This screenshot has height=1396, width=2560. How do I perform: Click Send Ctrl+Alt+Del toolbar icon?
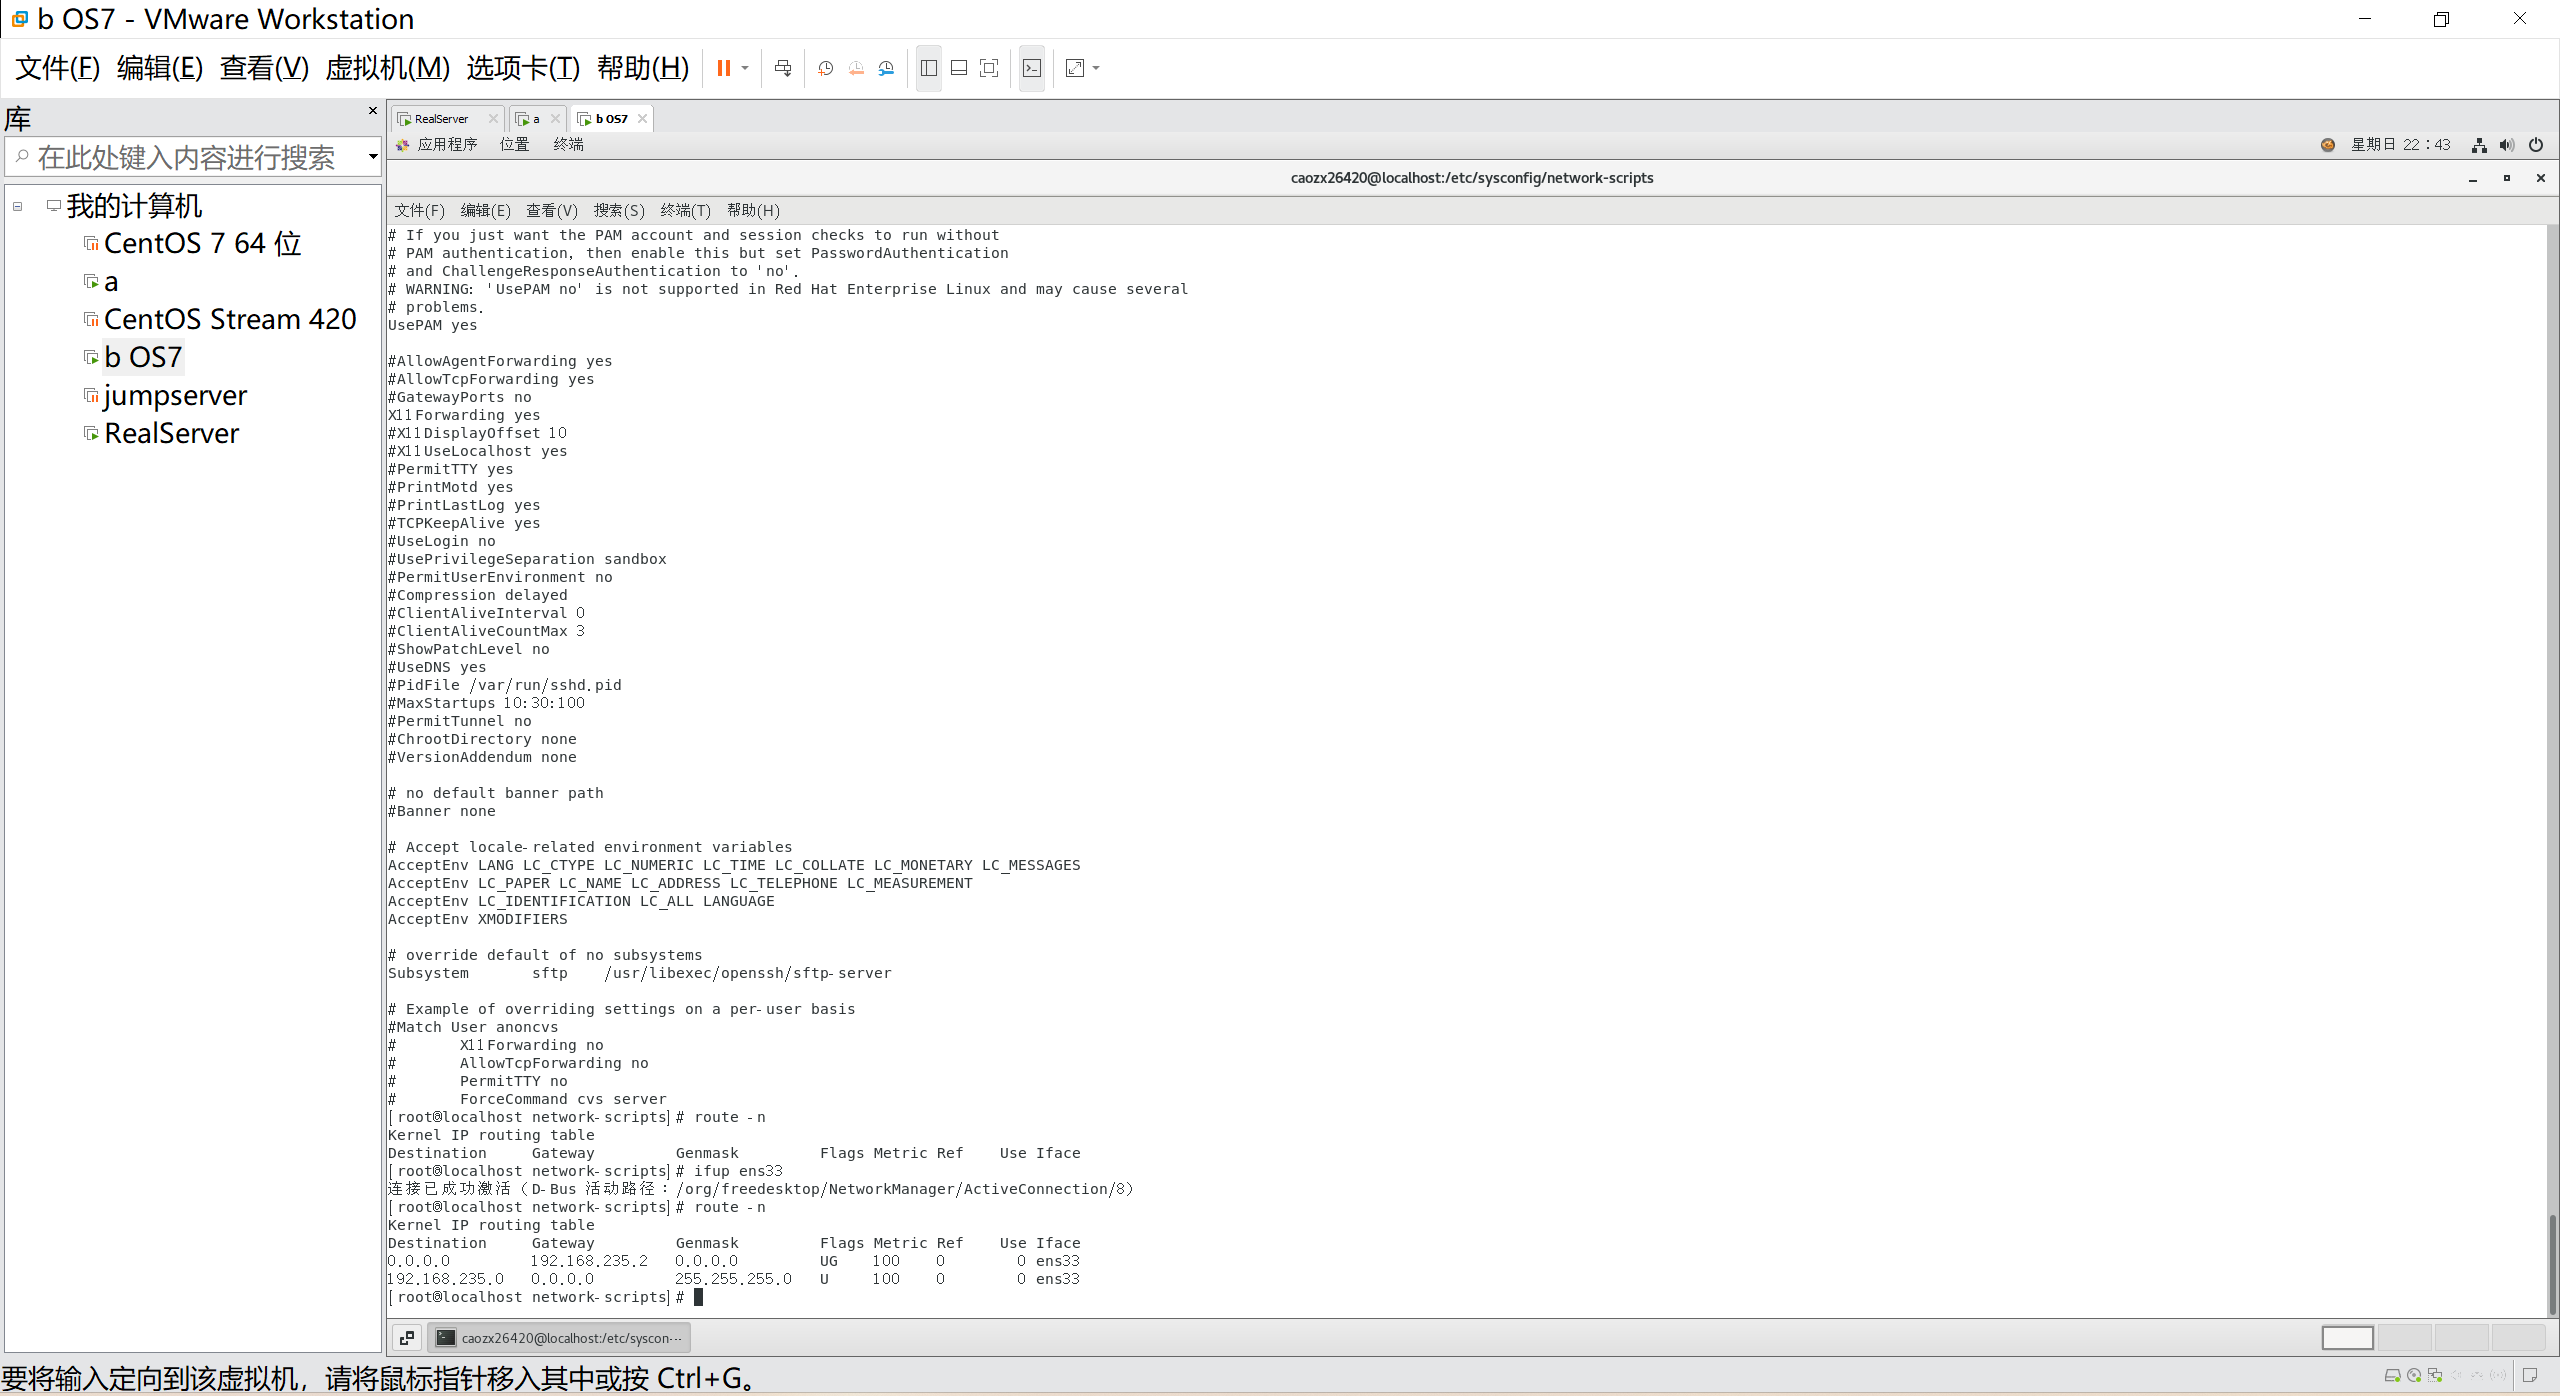783,68
